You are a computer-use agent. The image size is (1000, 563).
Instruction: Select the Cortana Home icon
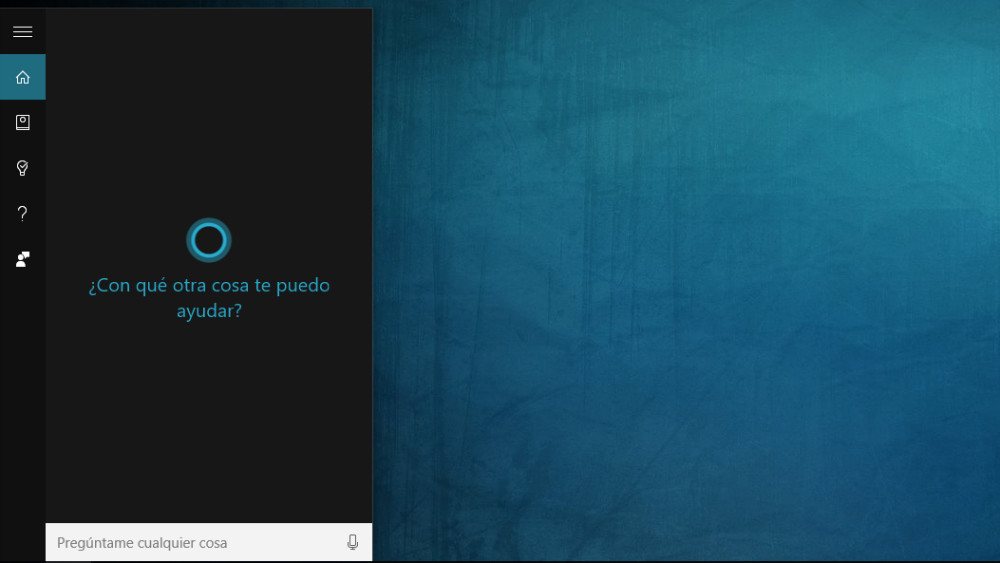[x=22, y=77]
